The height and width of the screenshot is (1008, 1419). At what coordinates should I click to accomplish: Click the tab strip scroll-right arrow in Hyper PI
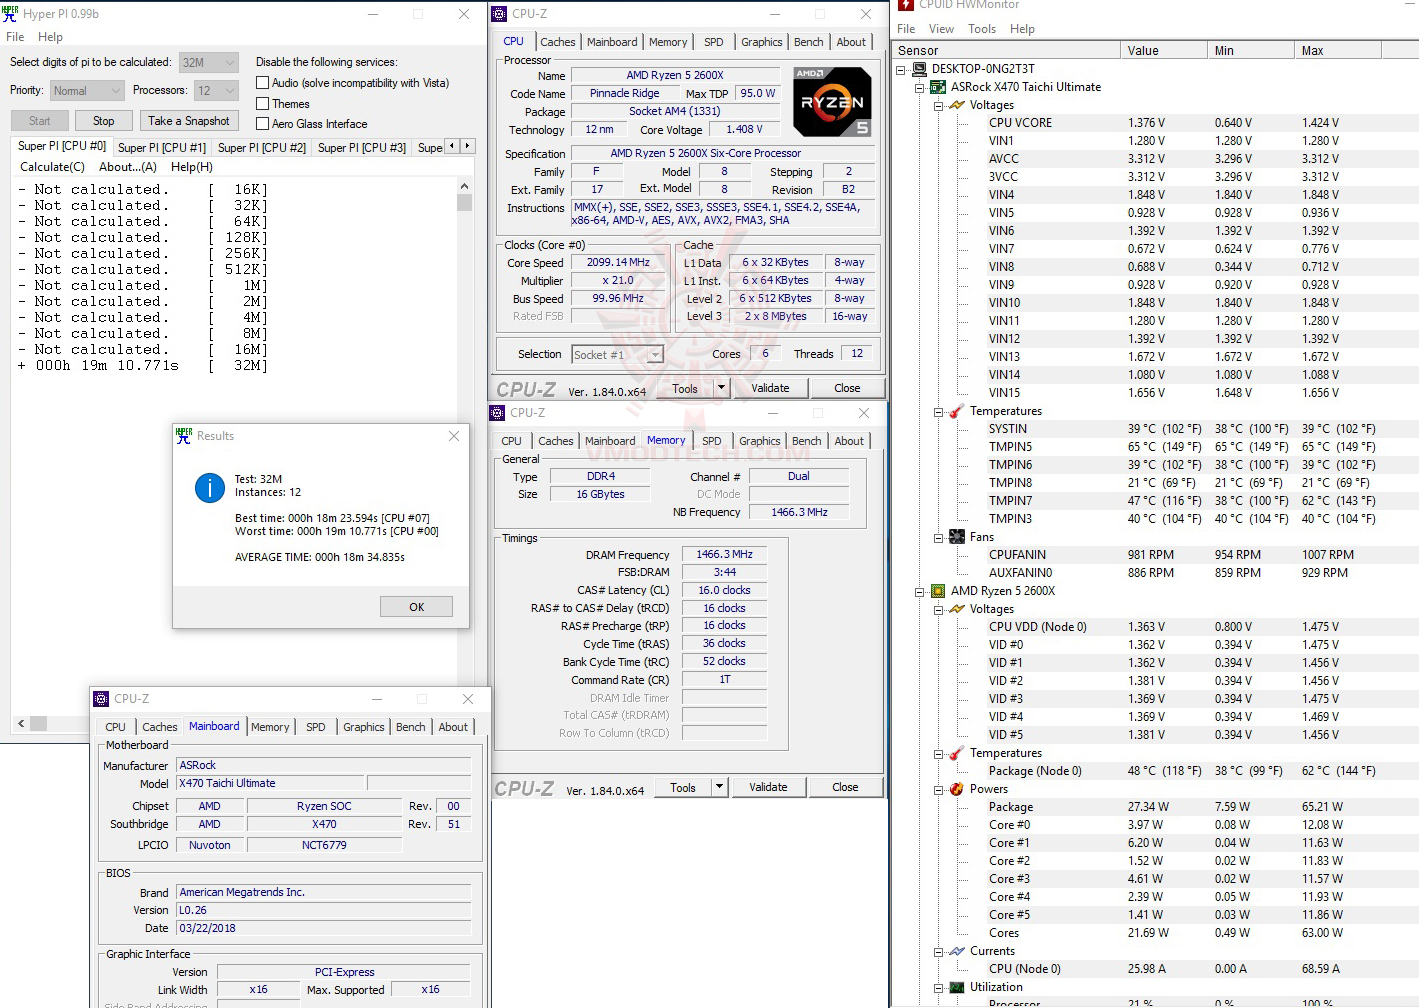point(467,146)
